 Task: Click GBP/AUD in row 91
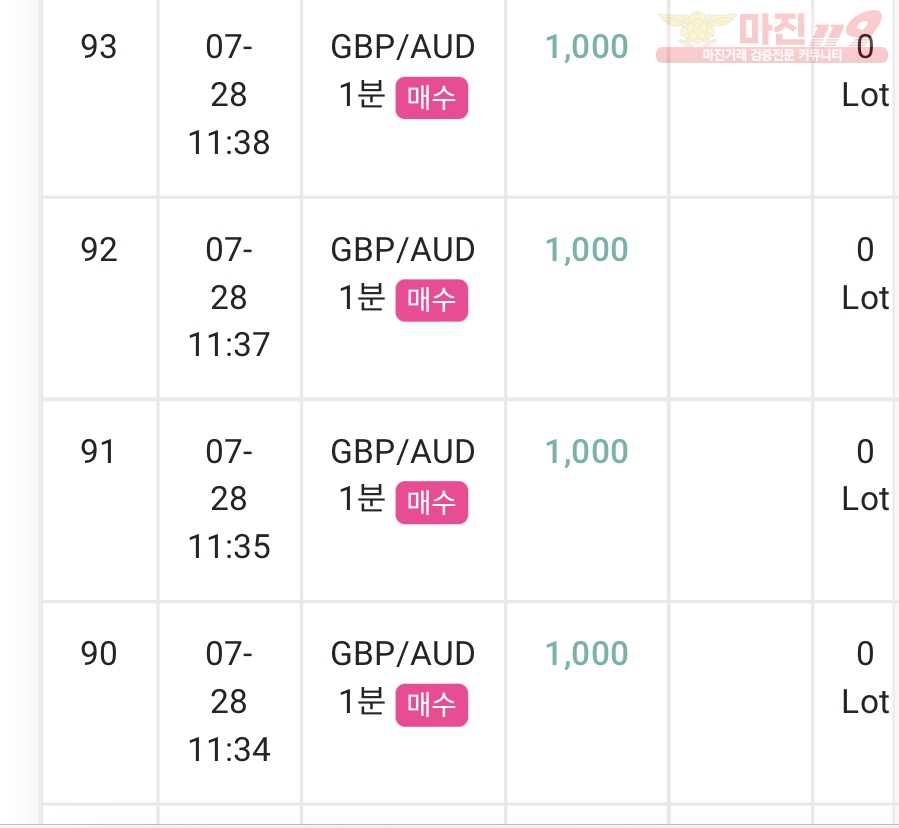(x=402, y=451)
